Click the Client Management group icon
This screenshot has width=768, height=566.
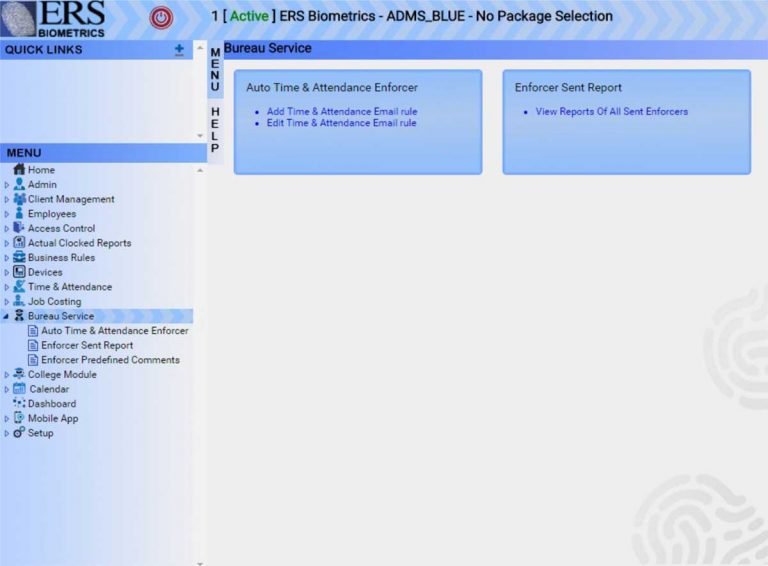19,199
